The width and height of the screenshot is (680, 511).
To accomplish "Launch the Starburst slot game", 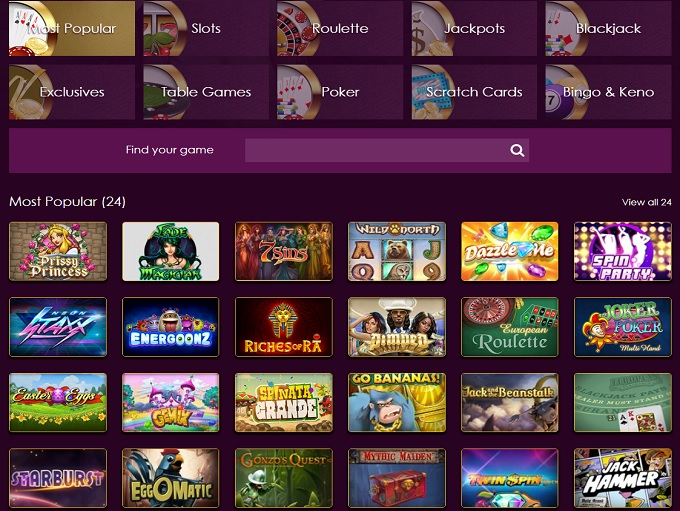I will point(57,478).
